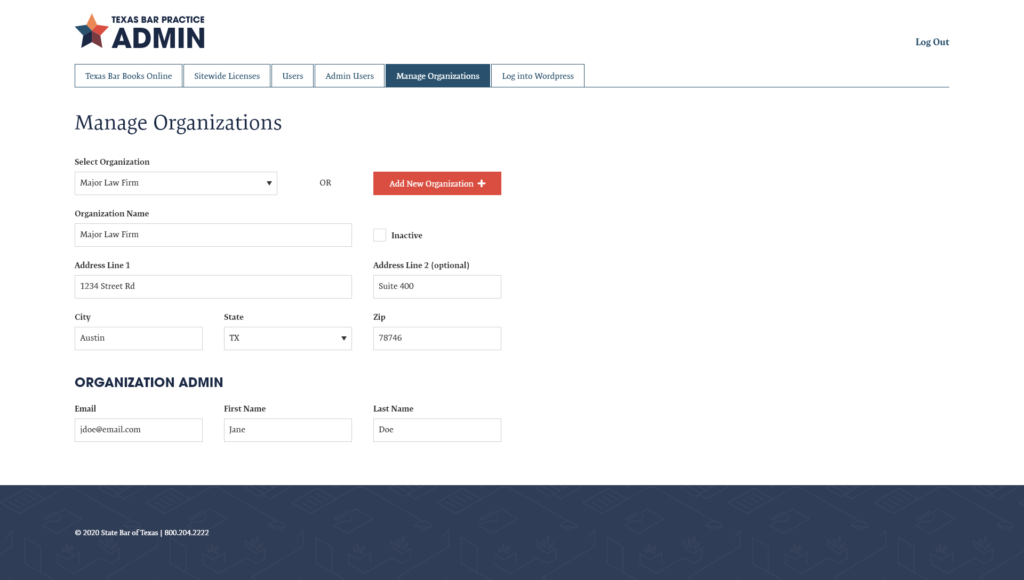Open the Texas Bar Books Online tab
The image size is (1024, 580).
point(128,76)
